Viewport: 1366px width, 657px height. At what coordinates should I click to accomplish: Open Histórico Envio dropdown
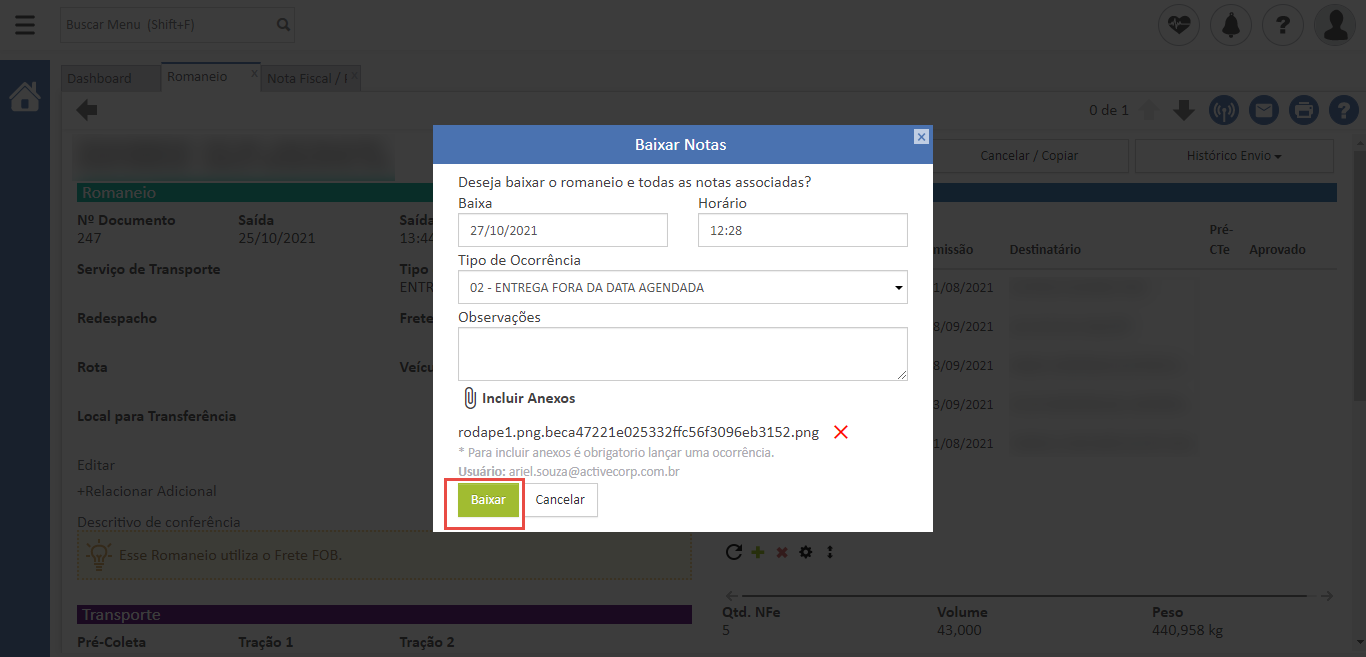[1233, 156]
